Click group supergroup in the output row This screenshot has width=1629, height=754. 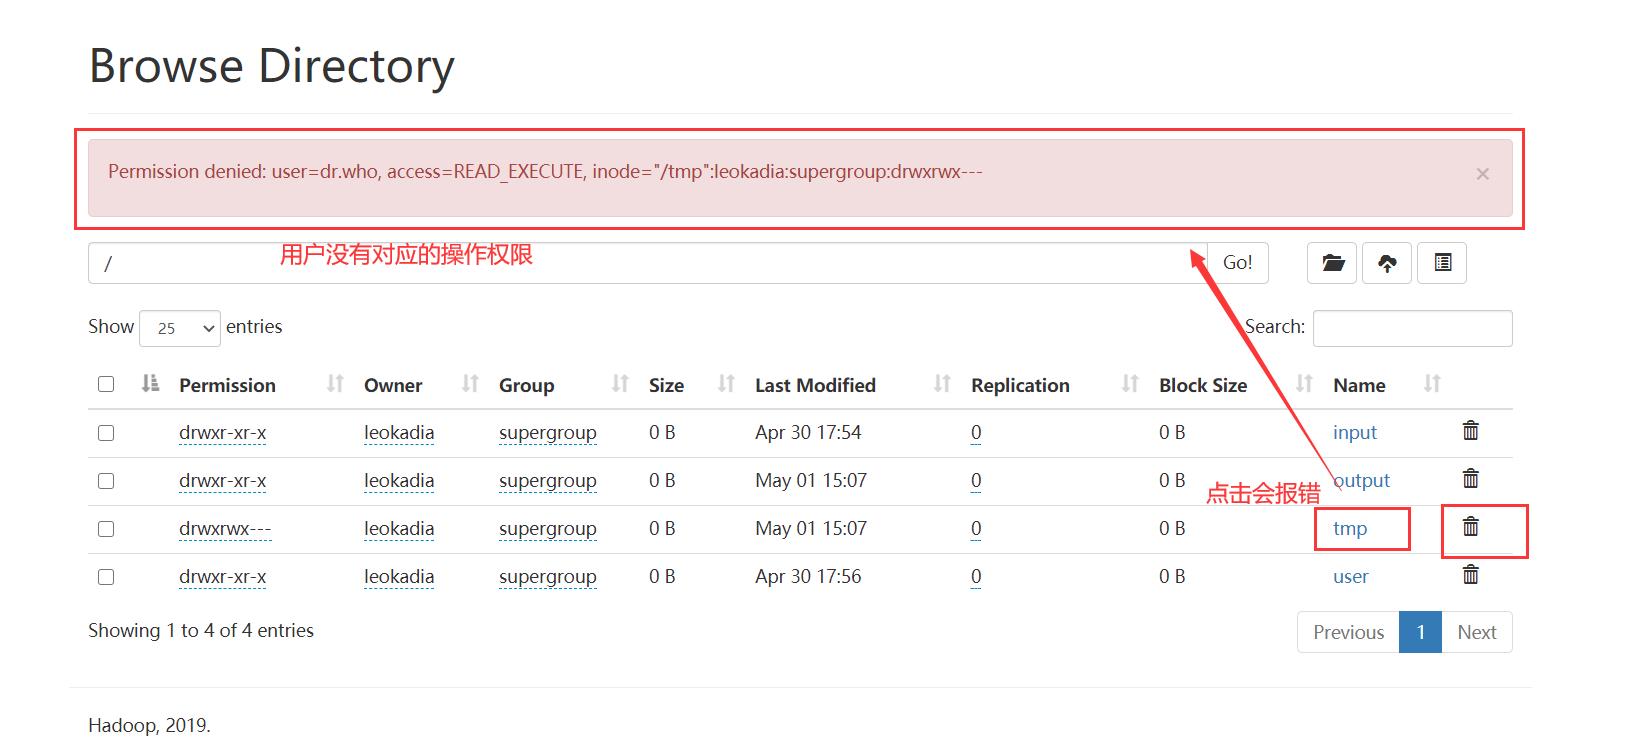(x=547, y=481)
